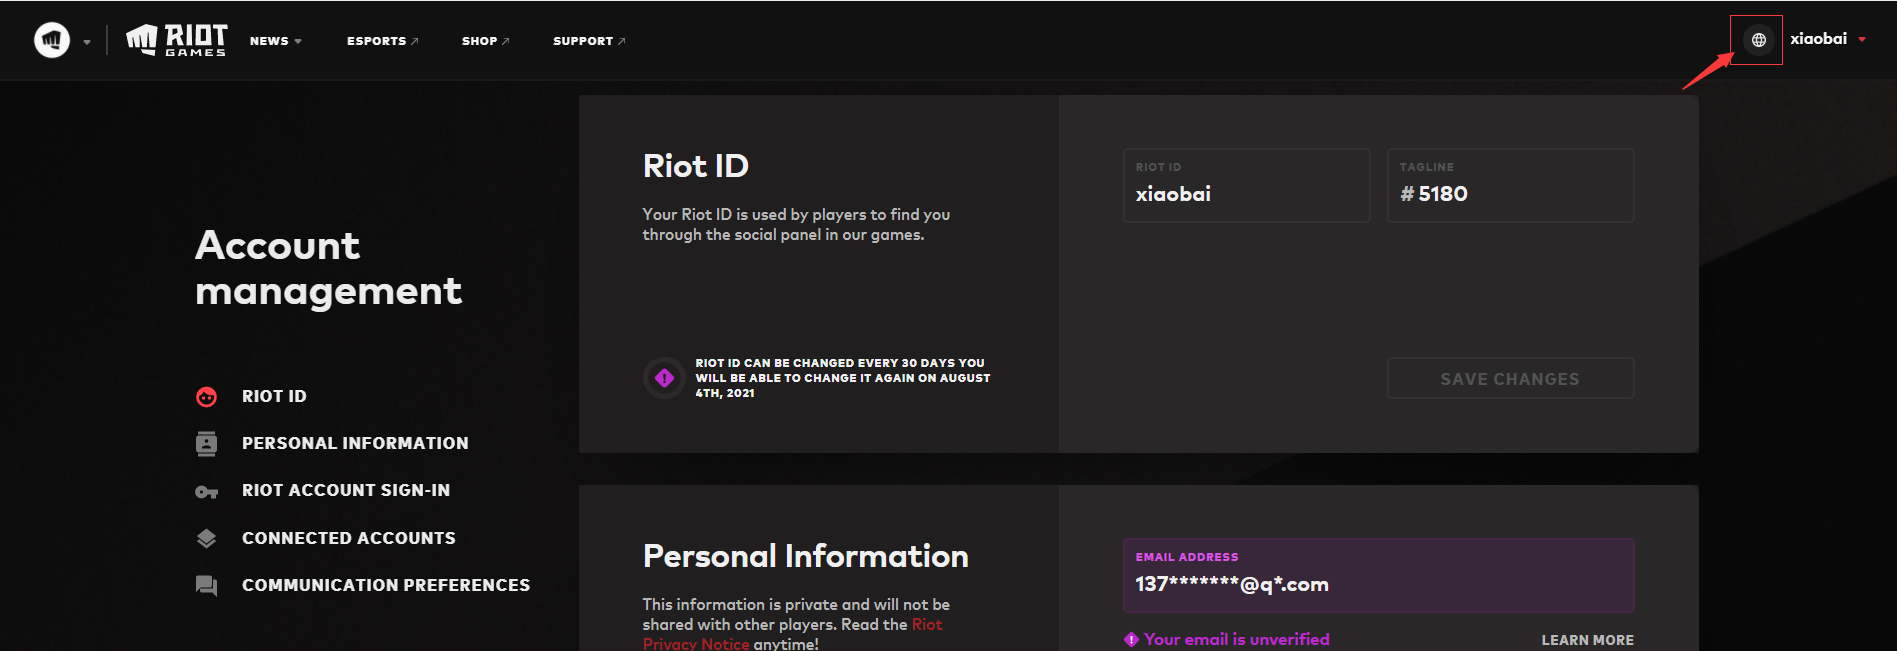Click the globe language selector icon
Screen dimensions: 1897x651
1758,40
